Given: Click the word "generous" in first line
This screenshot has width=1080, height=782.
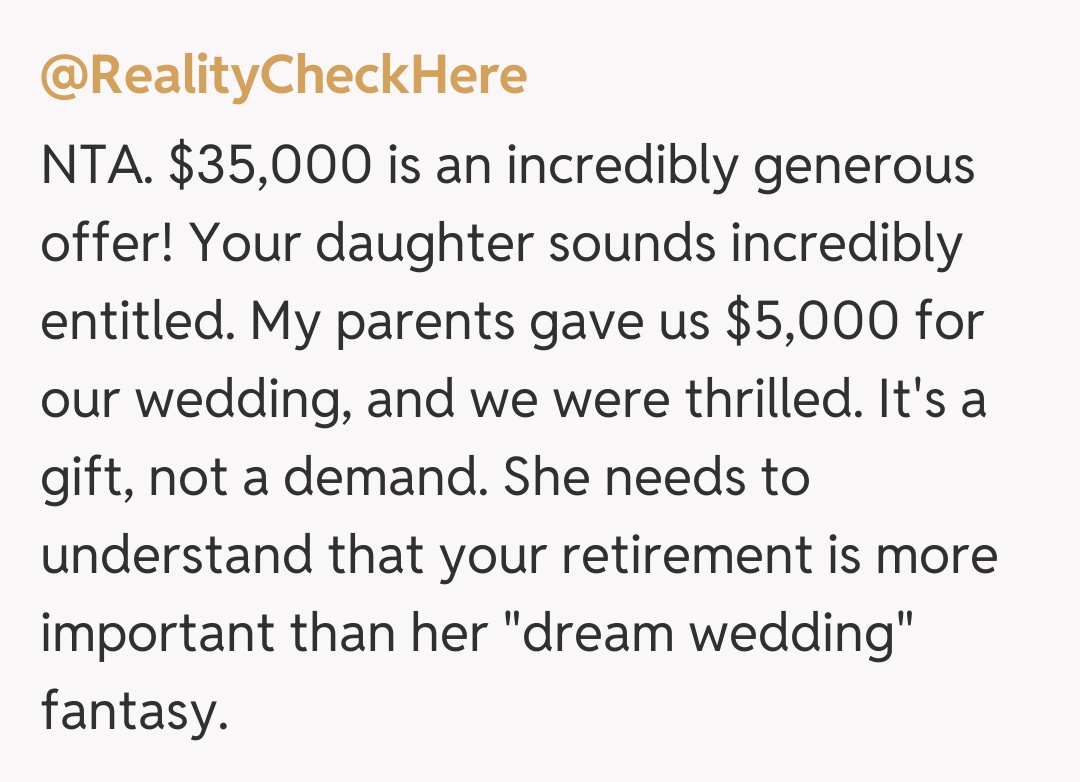Looking at the screenshot, I should point(864,166).
